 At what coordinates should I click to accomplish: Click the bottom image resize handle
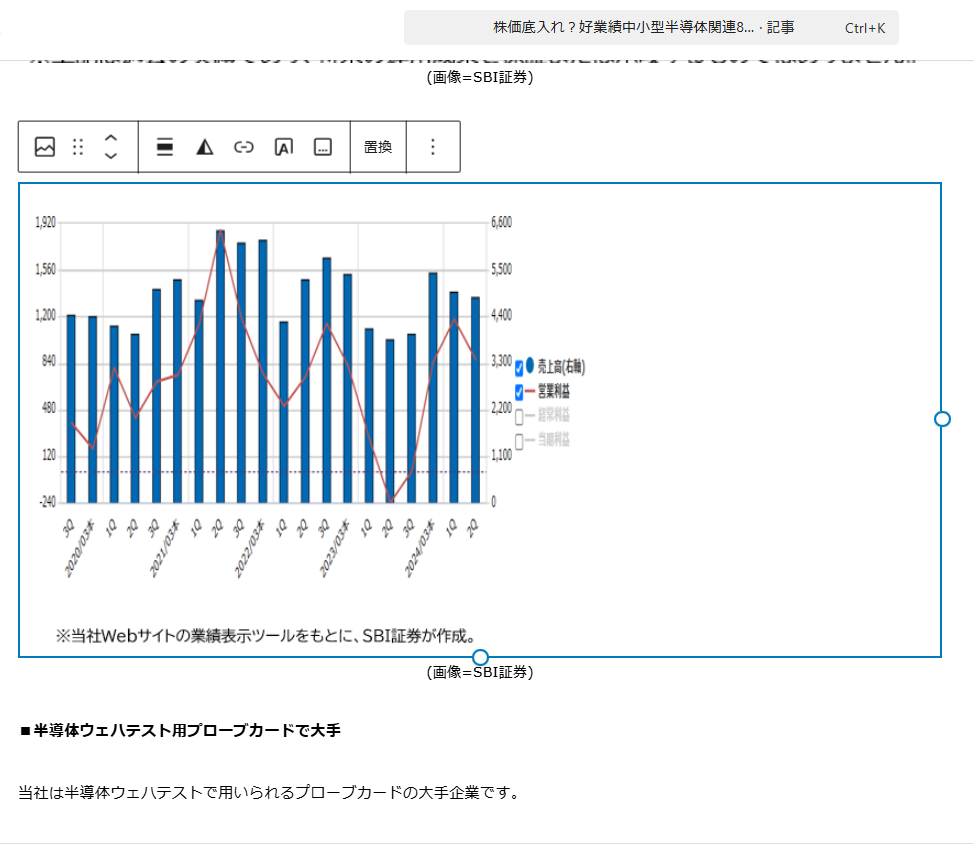[480, 657]
